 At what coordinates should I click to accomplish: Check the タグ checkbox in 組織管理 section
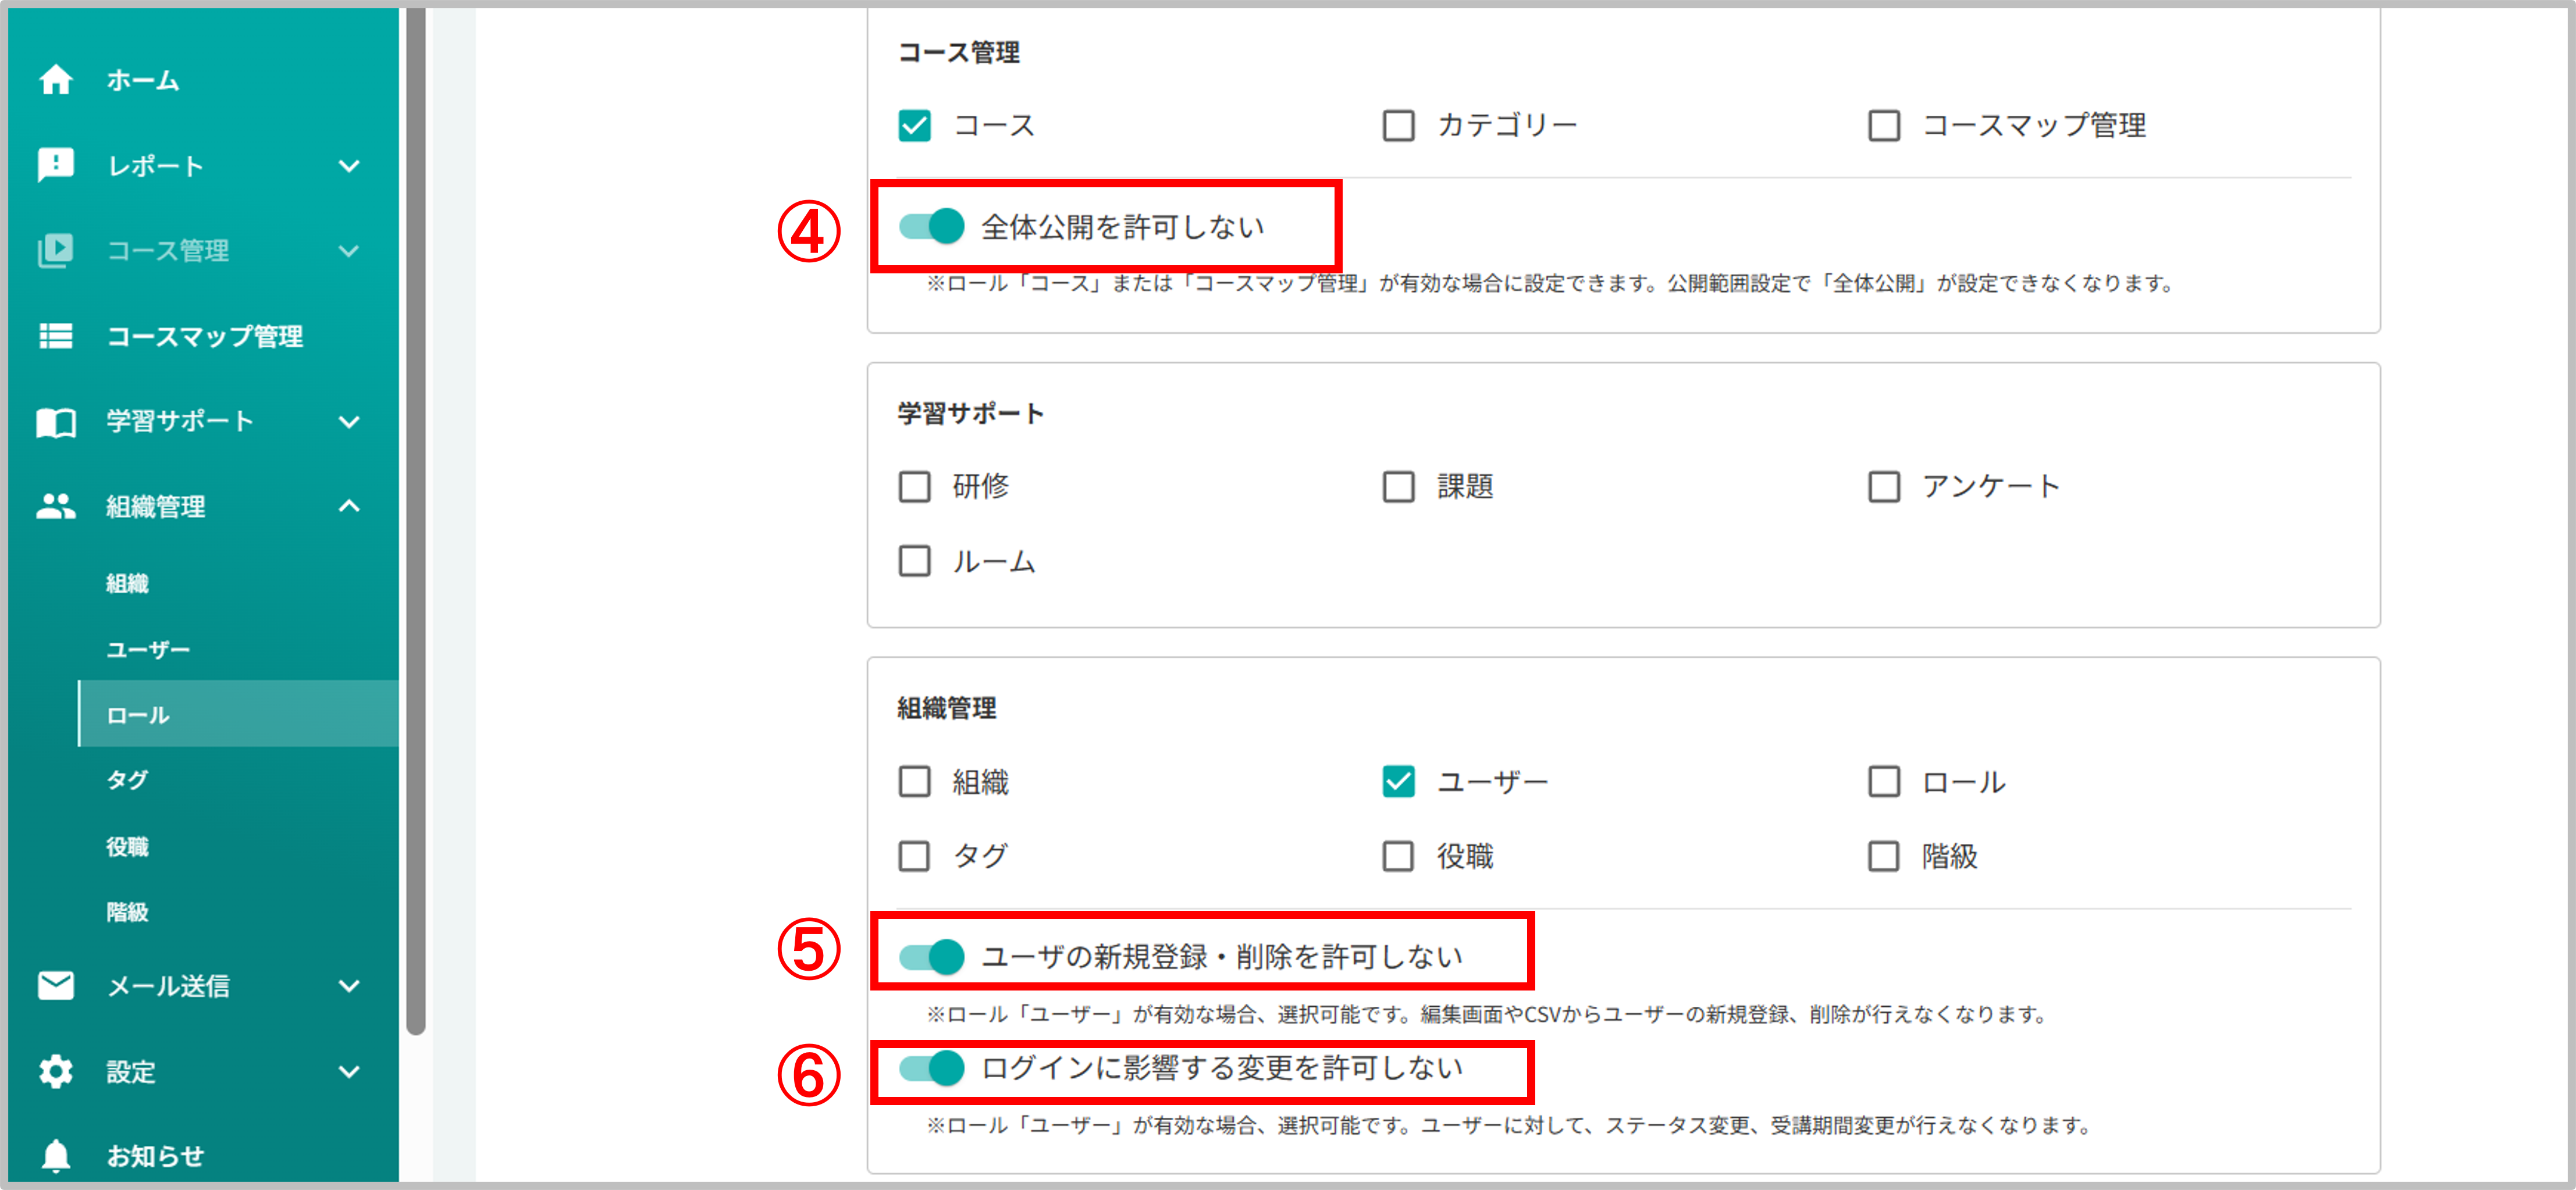[914, 856]
